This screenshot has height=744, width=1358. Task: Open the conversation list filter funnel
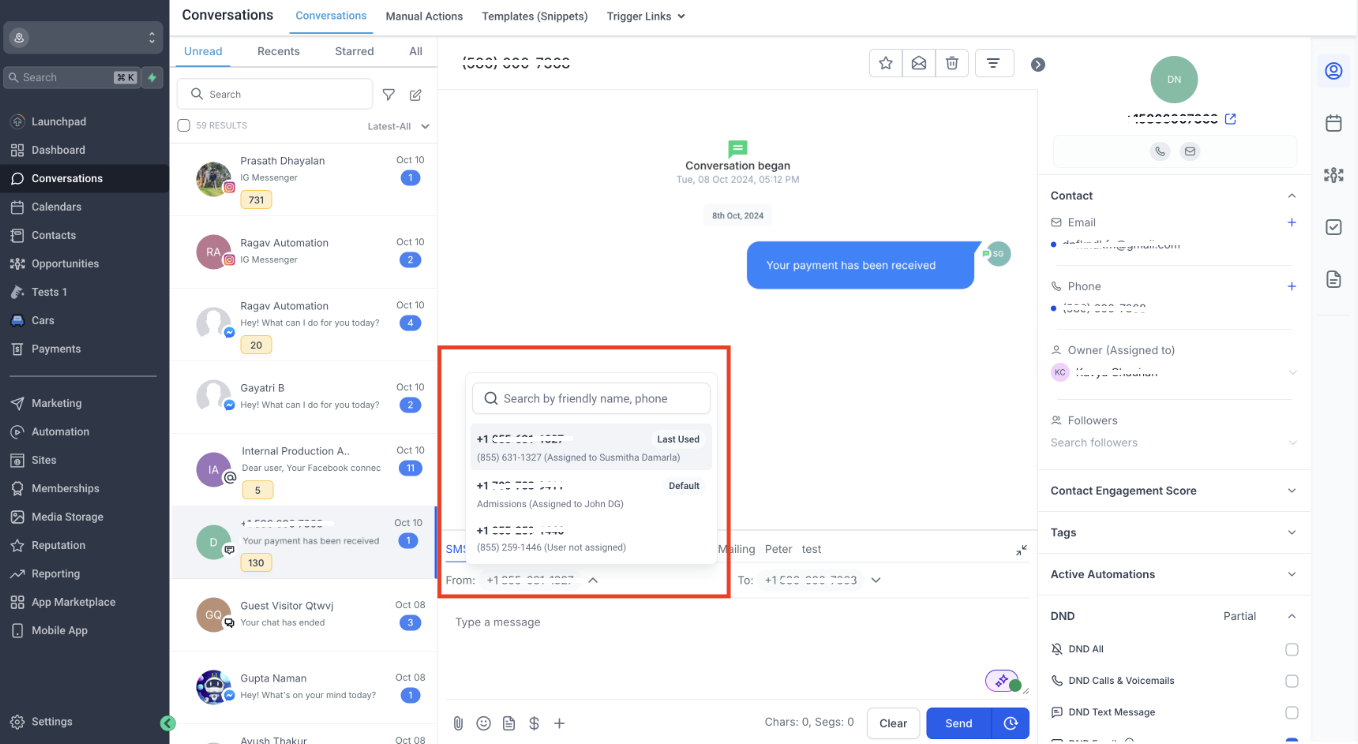tap(389, 94)
